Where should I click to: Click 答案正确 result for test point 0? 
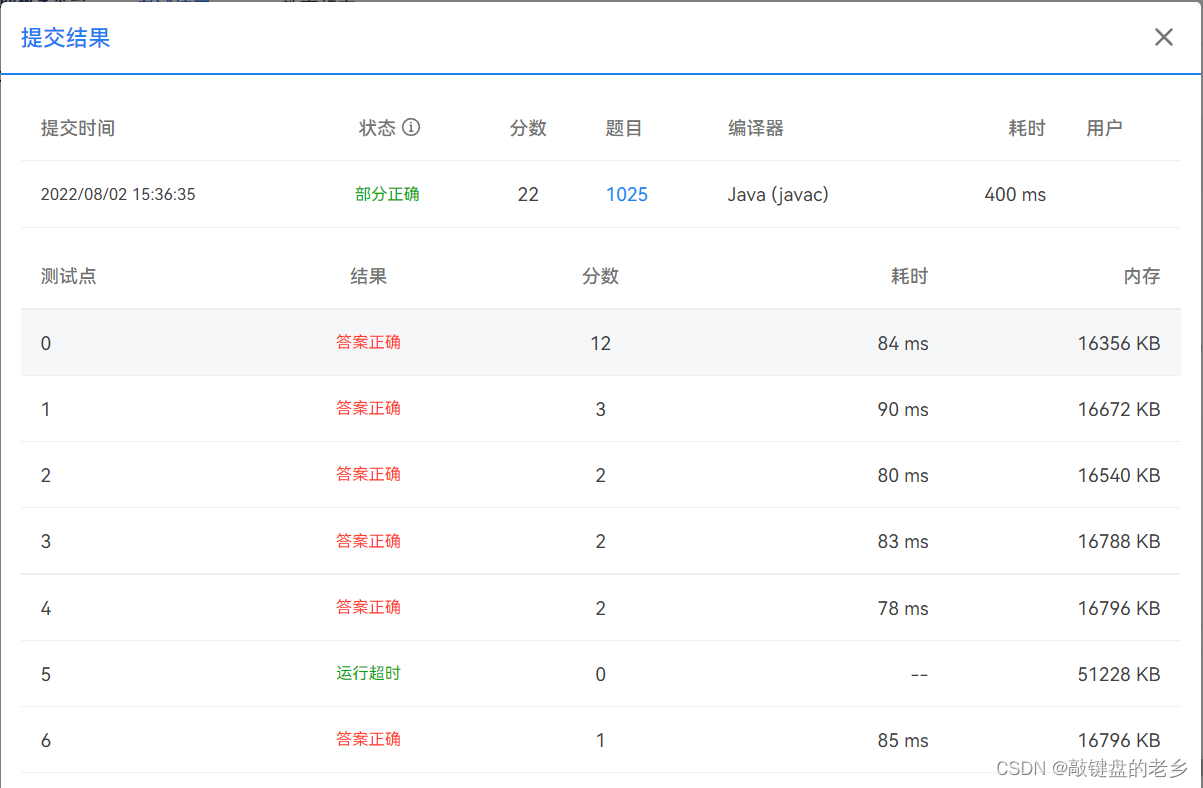point(368,341)
